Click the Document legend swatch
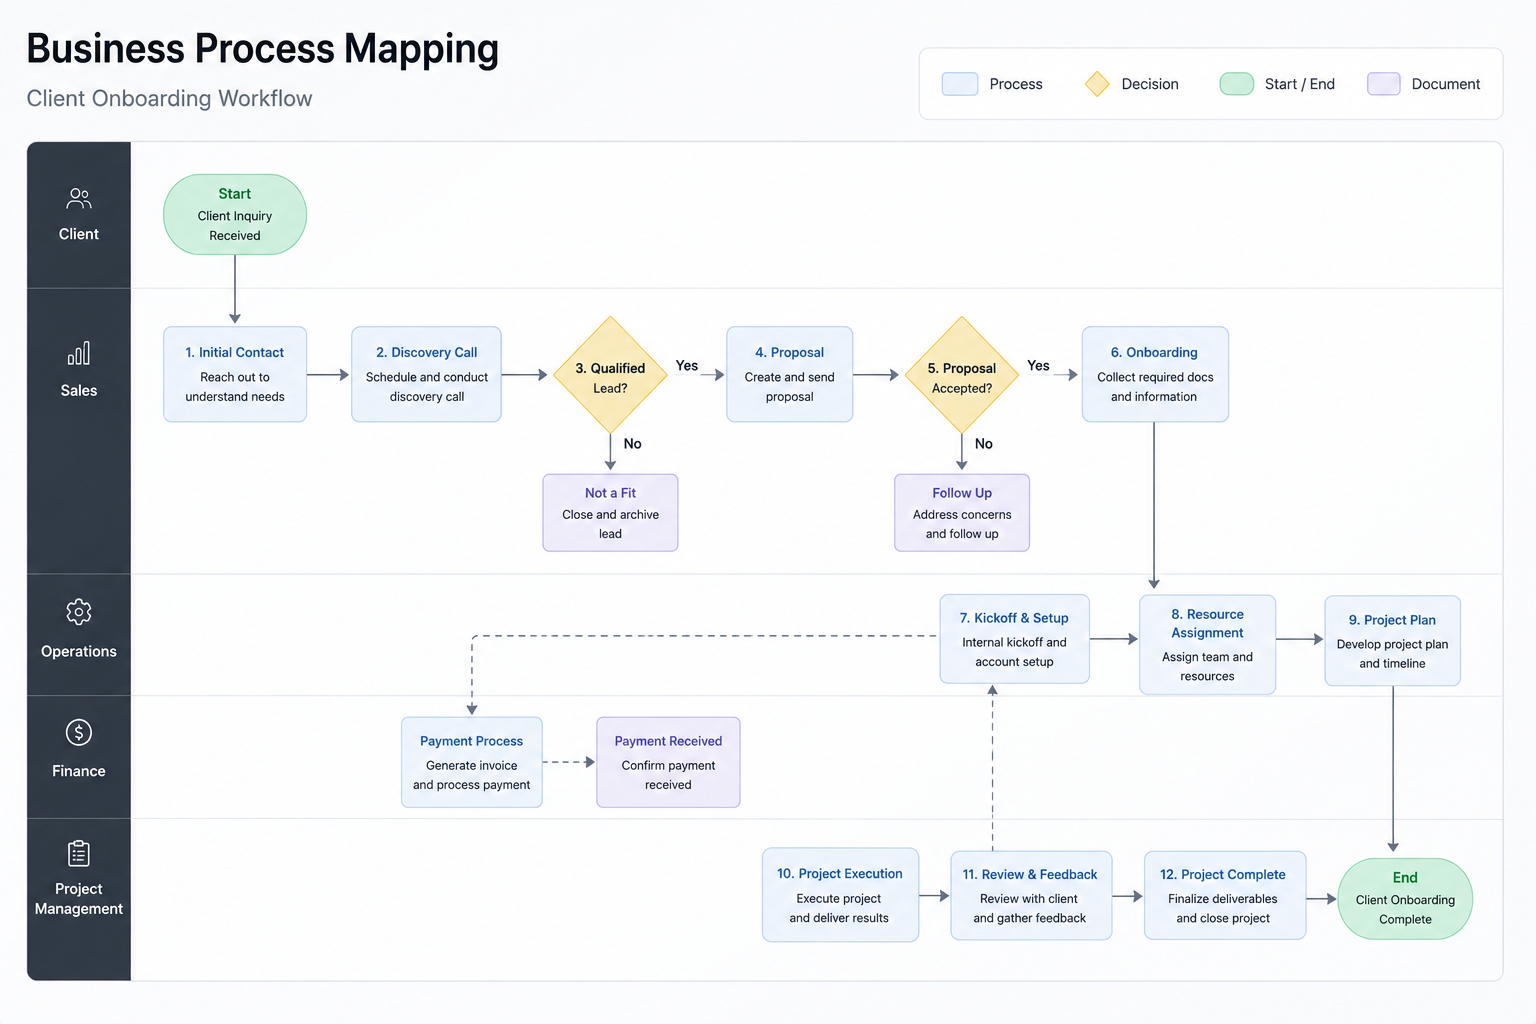Screen dimensions: 1536x1024 coord(1384,84)
